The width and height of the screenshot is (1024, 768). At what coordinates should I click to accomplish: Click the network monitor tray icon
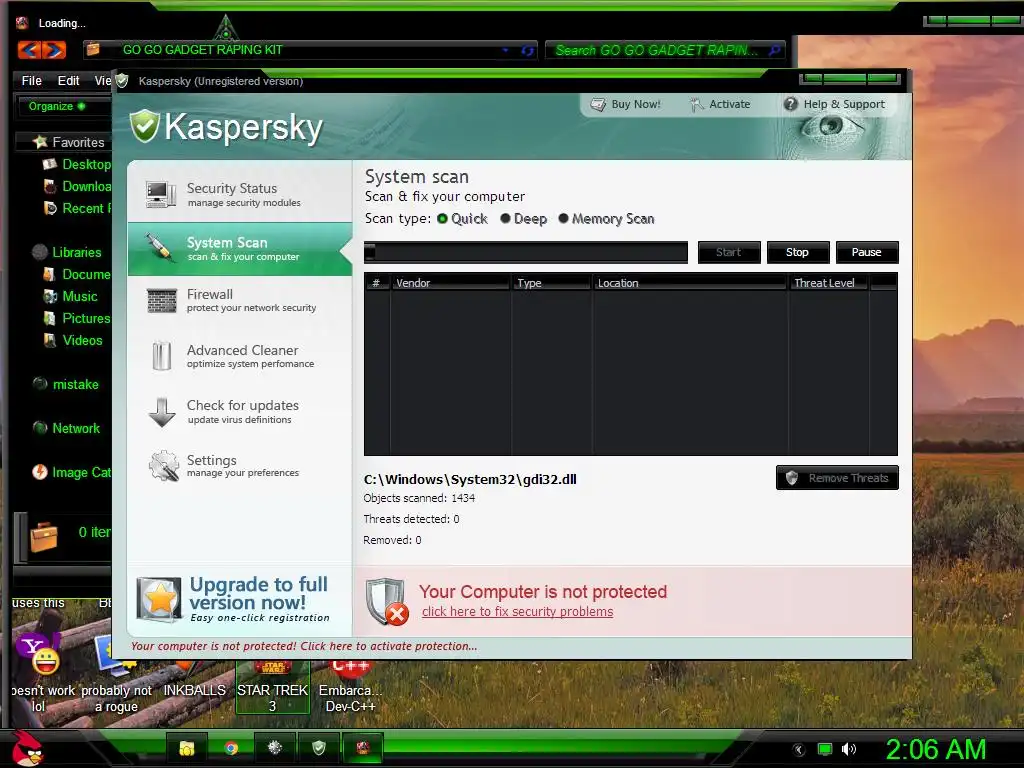click(x=825, y=749)
